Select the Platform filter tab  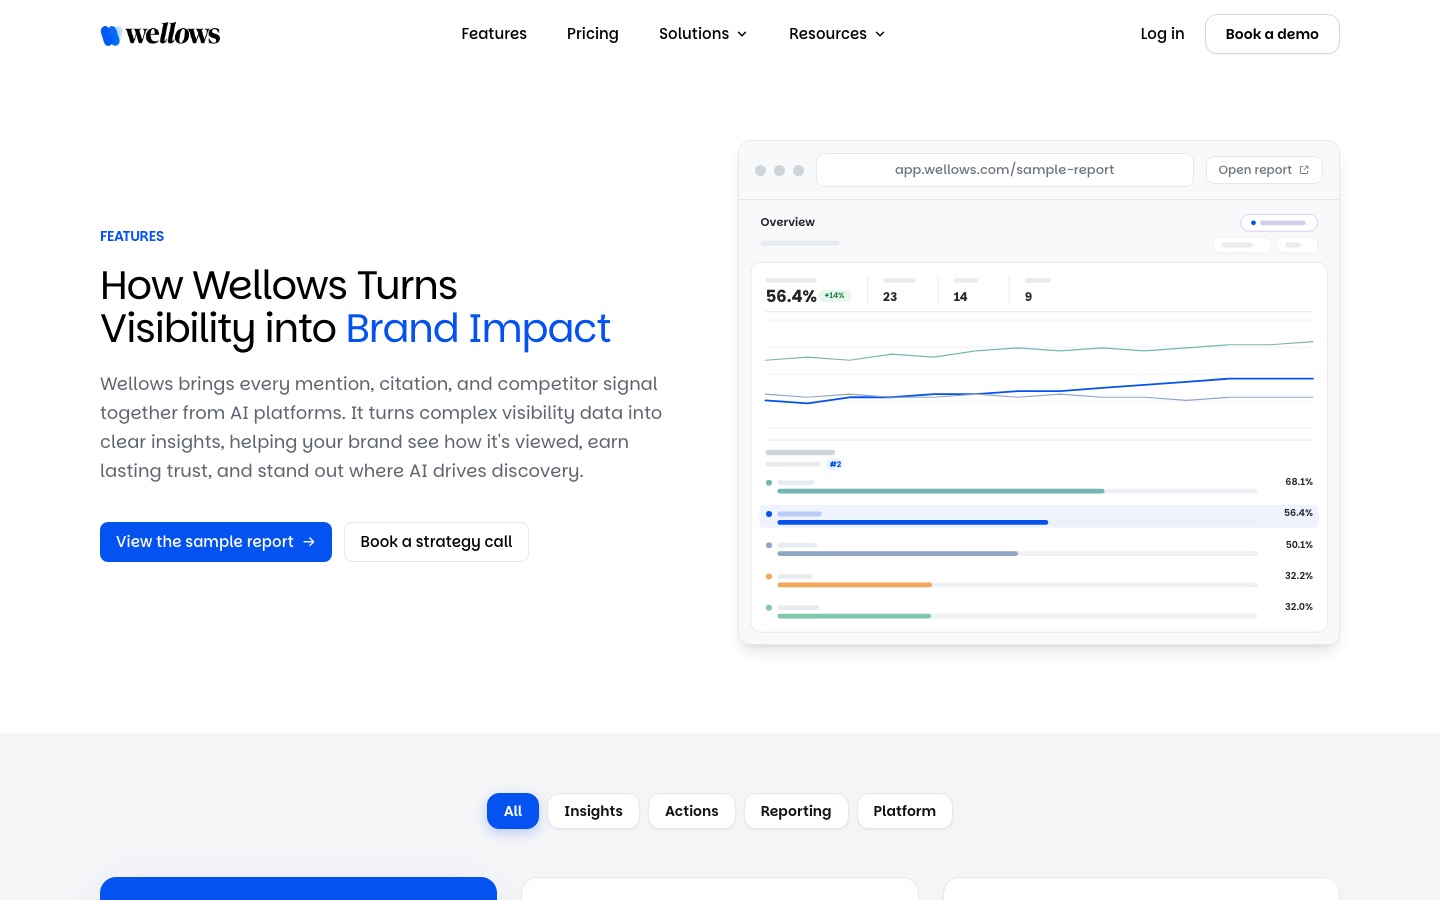tap(905, 811)
